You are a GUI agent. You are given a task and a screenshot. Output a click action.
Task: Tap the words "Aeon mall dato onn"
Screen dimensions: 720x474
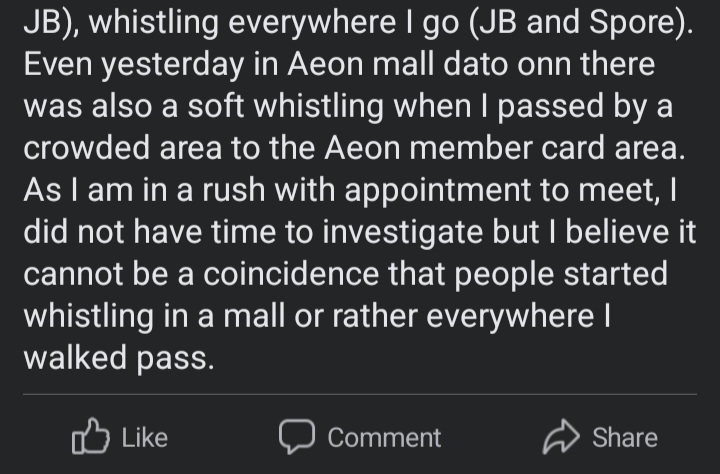(429, 64)
